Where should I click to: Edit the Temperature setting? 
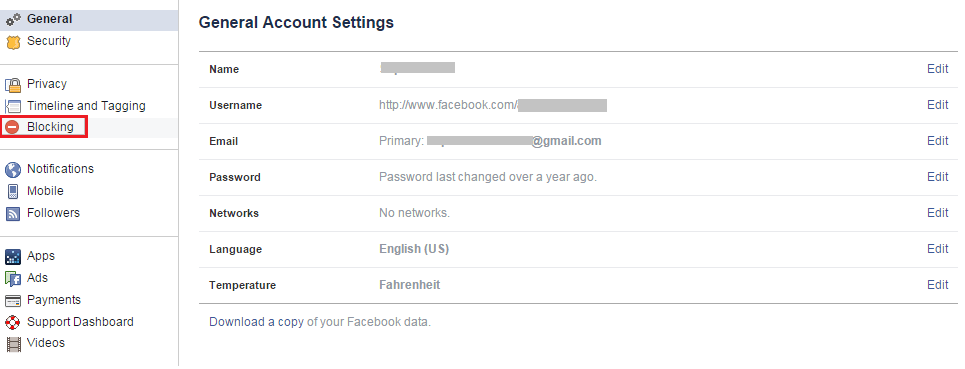tap(937, 285)
